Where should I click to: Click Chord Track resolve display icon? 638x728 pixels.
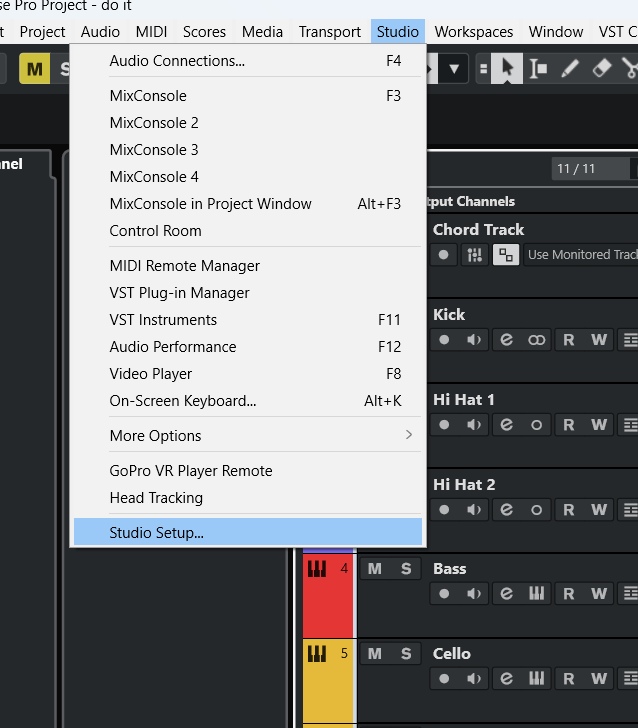tap(506, 254)
